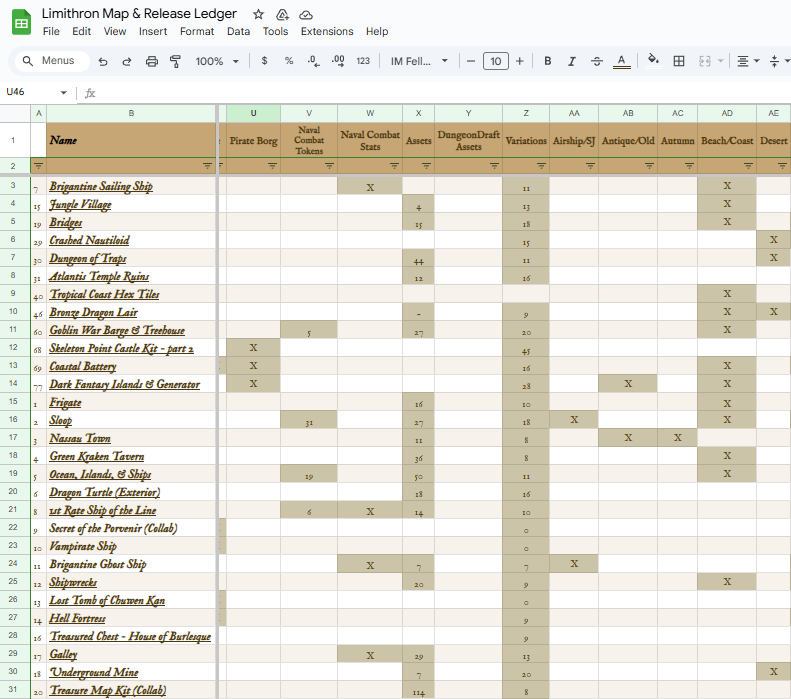The image size is (791, 699).
Task: Click the move to Drive folder icon
Action: click(x=282, y=14)
